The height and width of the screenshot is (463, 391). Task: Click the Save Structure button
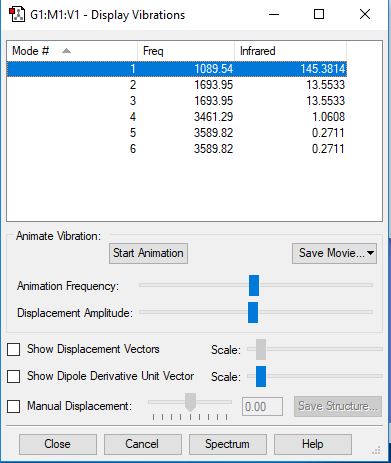coord(338,406)
